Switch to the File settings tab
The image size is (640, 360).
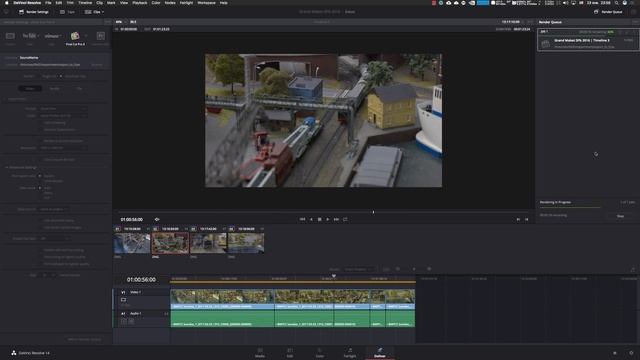click(x=79, y=88)
